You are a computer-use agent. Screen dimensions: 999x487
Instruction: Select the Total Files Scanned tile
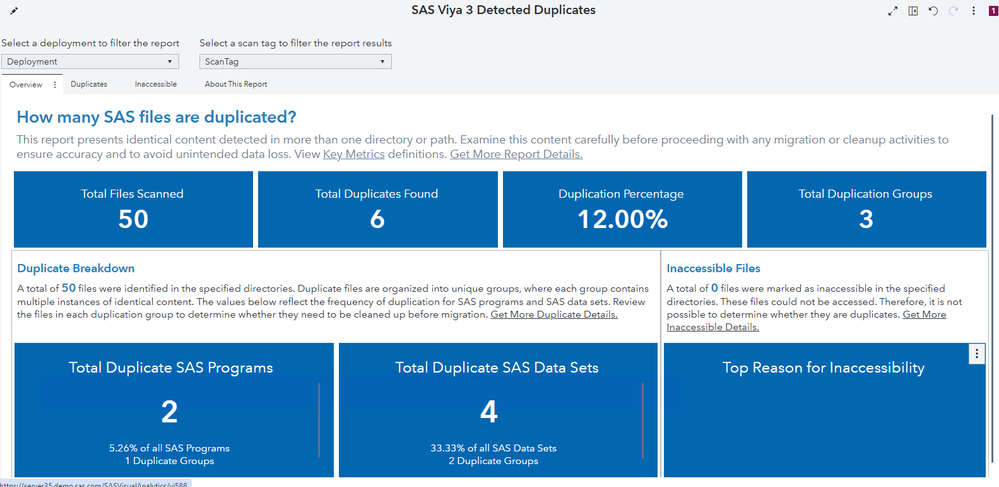(133, 209)
